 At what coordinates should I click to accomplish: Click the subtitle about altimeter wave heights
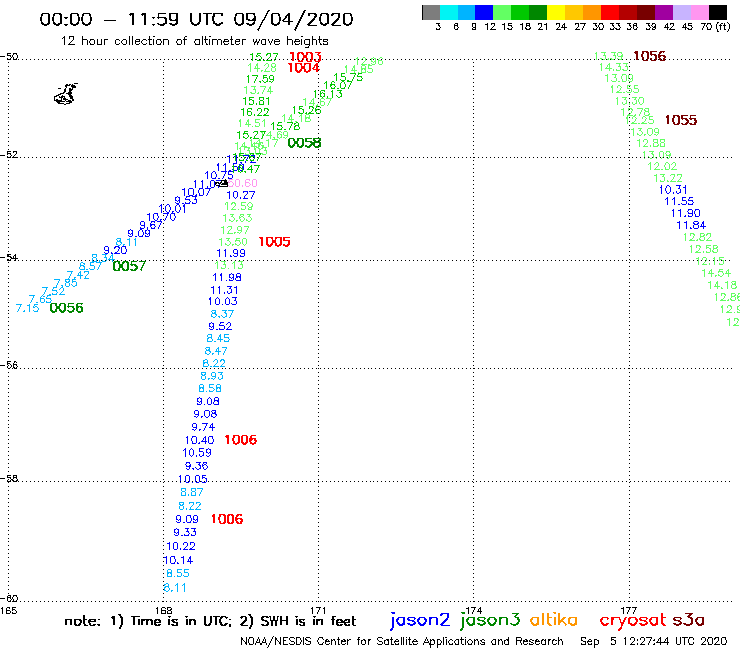point(194,41)
